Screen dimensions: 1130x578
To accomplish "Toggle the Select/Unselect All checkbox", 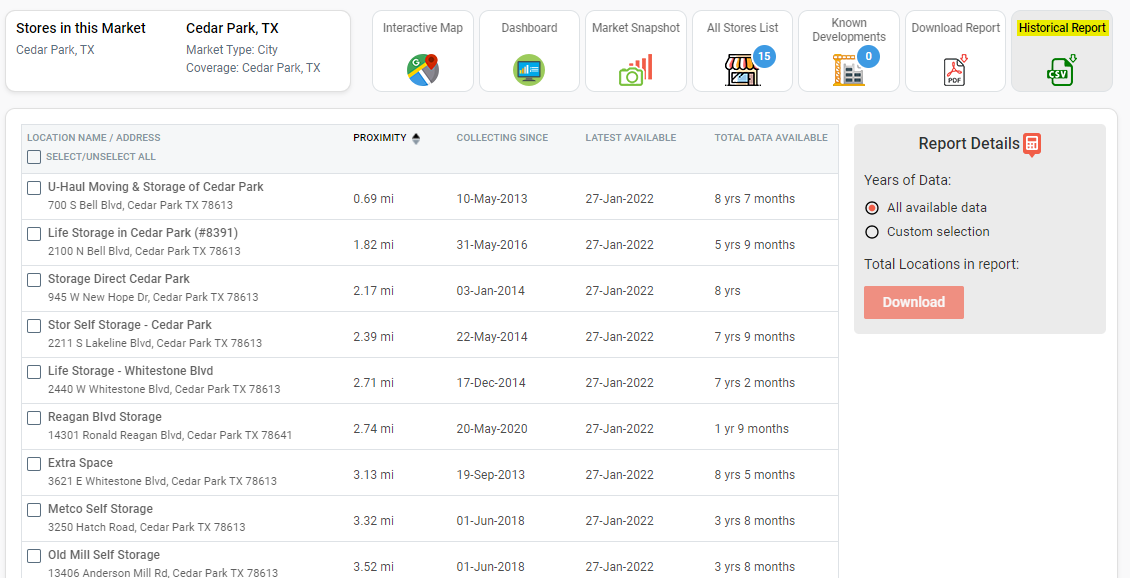I will point(34,156).
